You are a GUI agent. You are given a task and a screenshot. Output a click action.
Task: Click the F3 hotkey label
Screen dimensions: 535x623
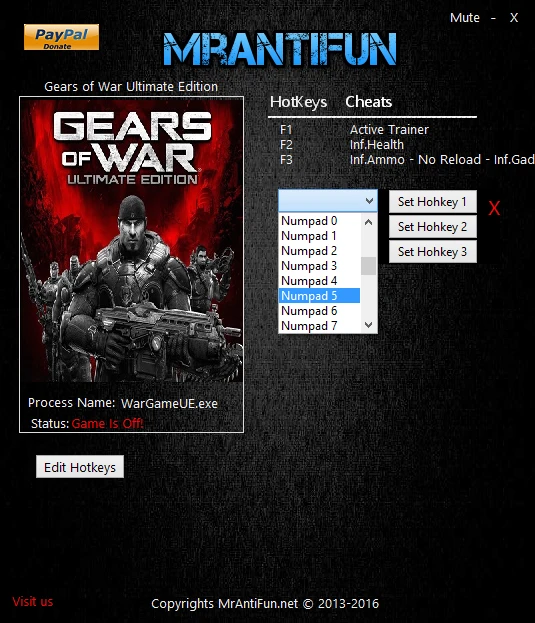tap(286, 160)
